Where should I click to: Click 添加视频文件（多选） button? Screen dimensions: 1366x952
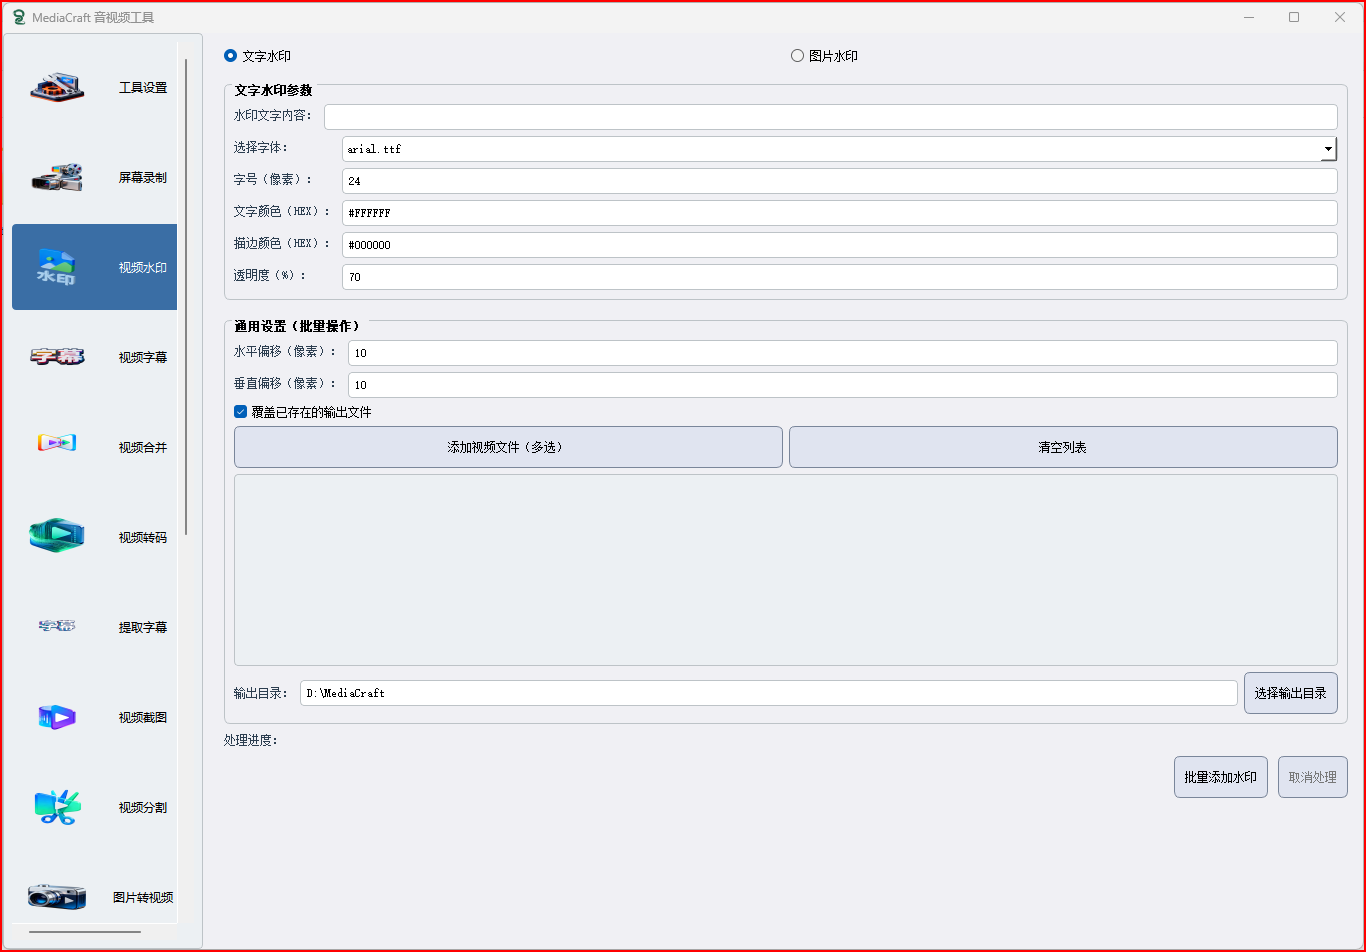point(508,447)
